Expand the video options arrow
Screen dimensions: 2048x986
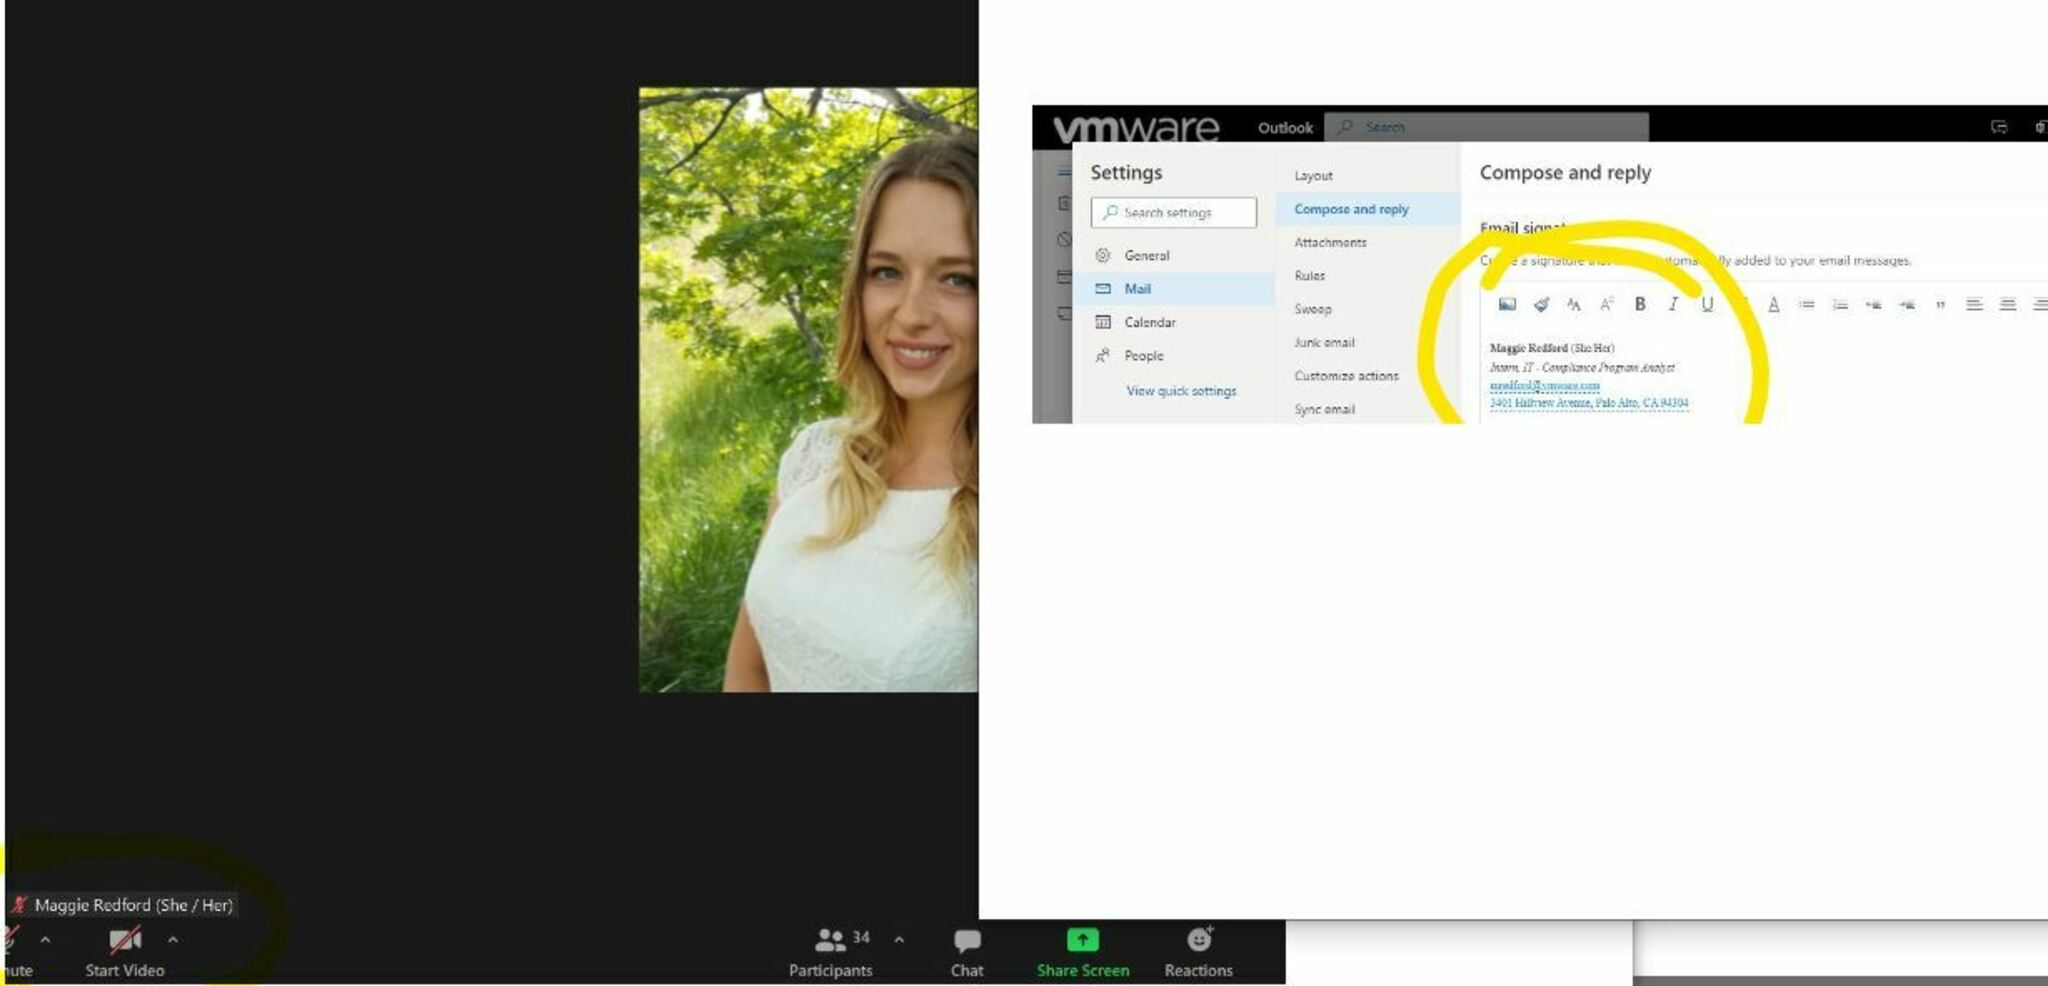(x=173, y=940)
